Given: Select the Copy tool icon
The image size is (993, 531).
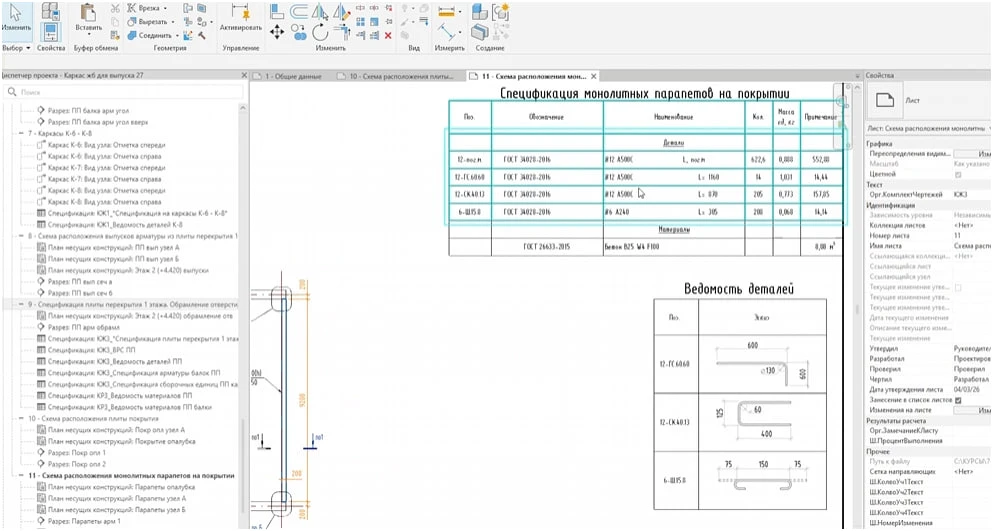Looking at the screenshot, I should click(298, 32).
